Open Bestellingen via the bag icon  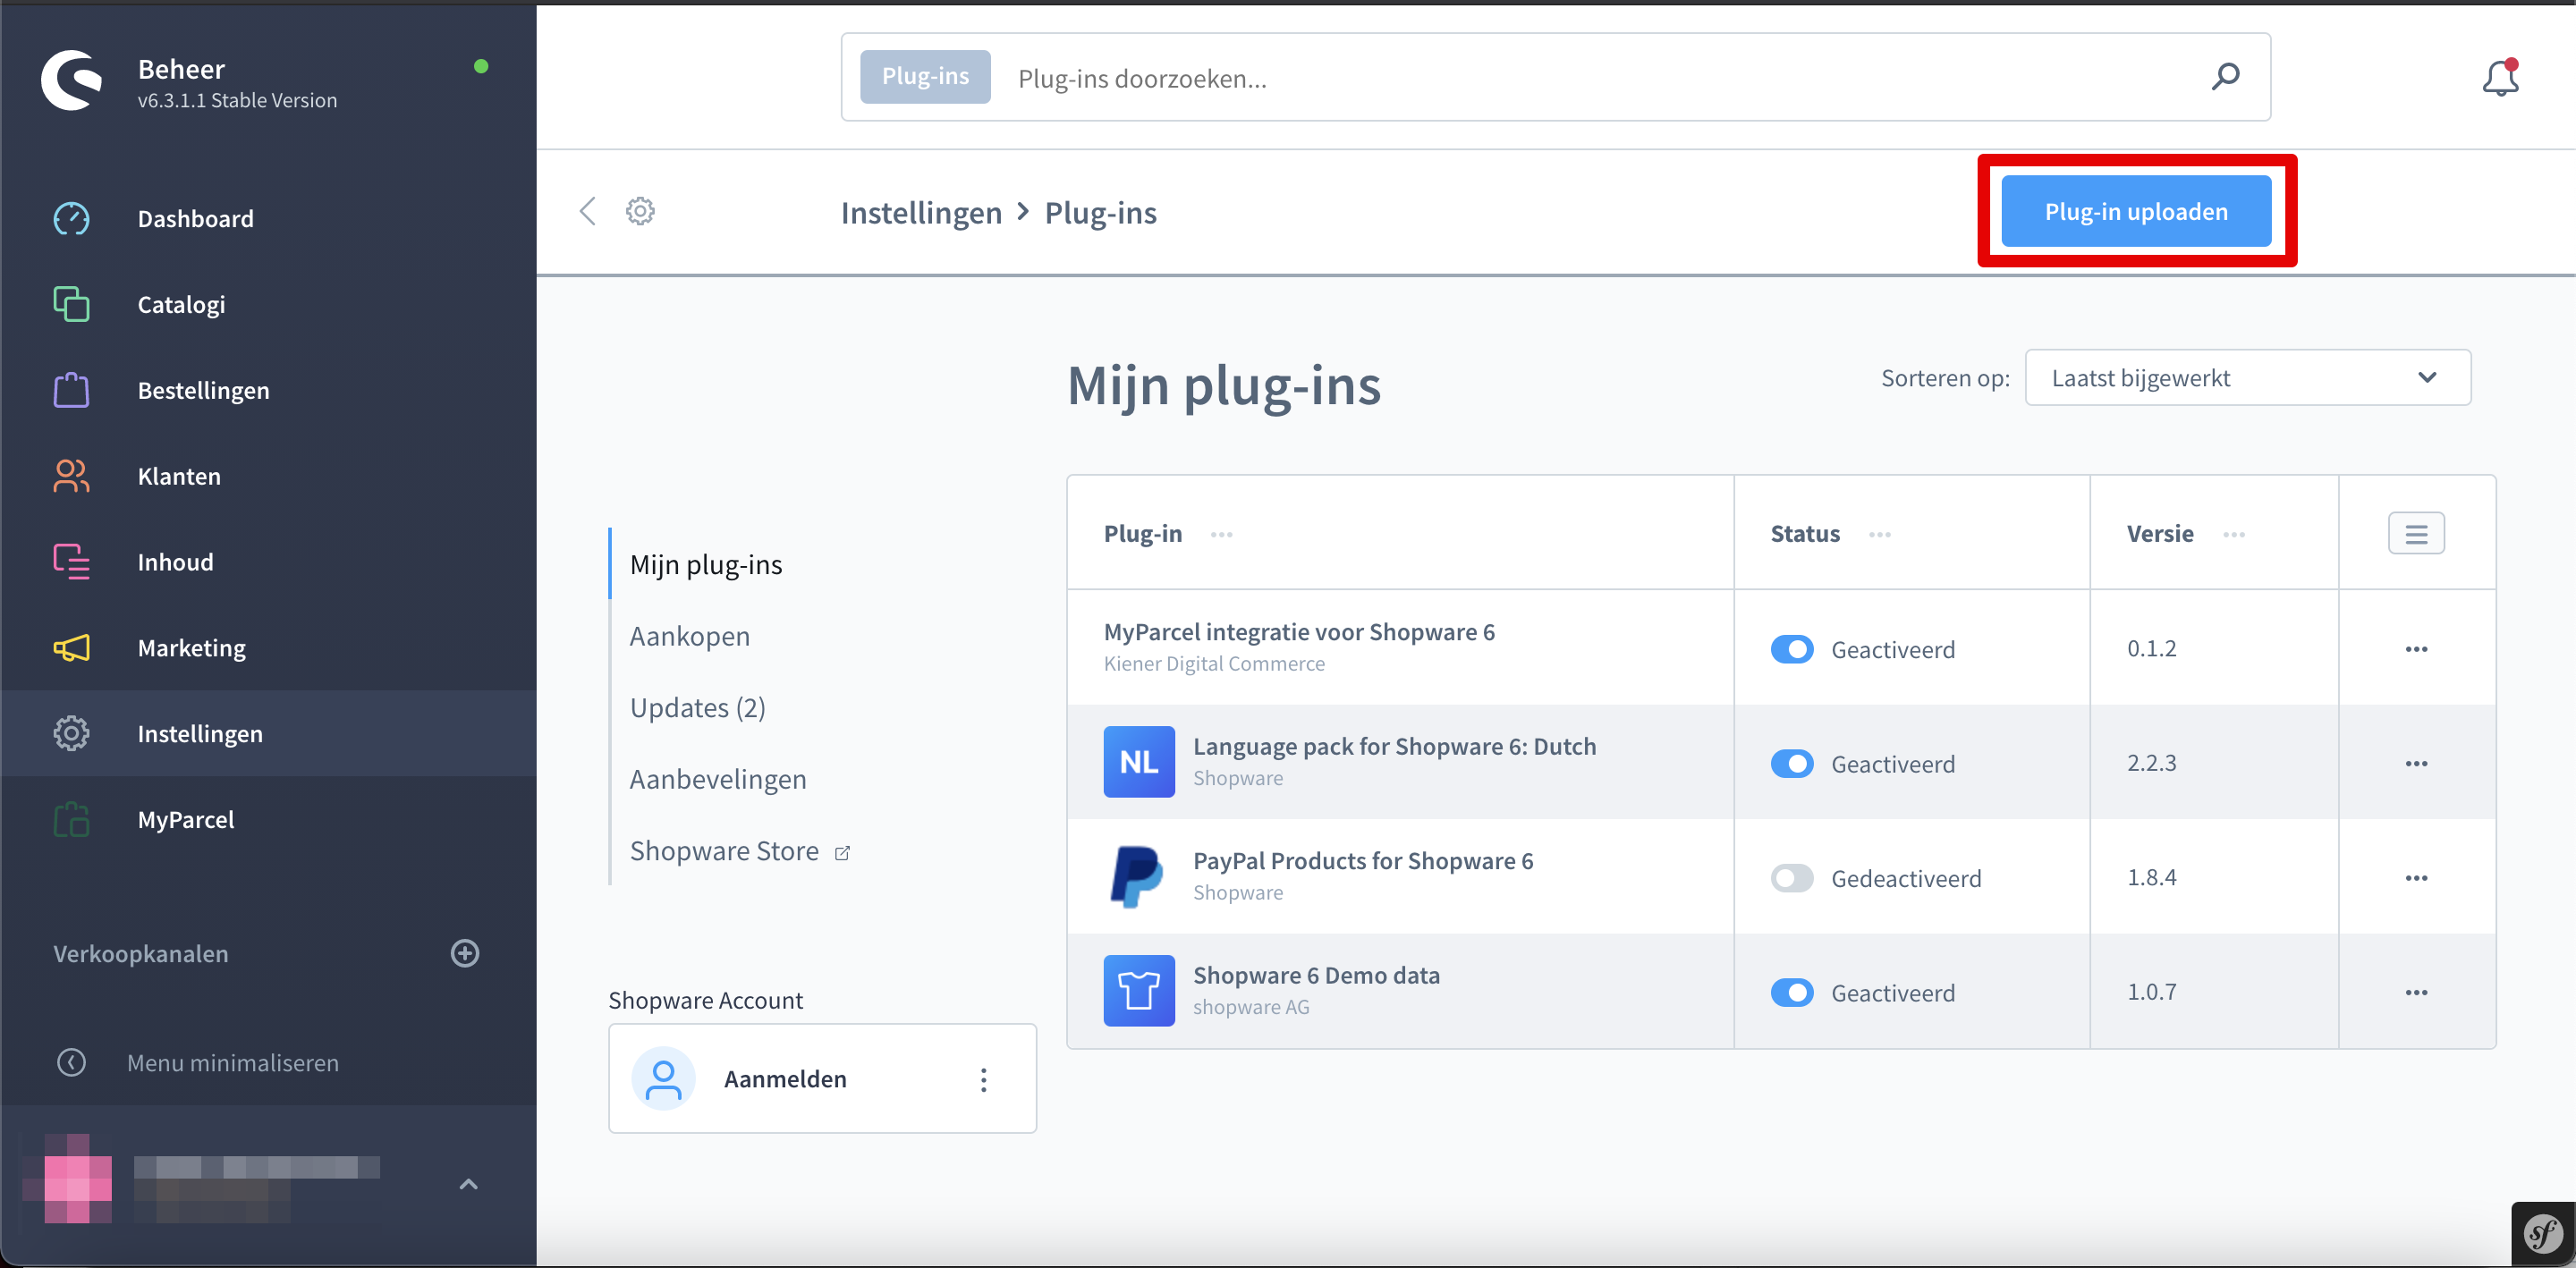[x=71, y=390]
